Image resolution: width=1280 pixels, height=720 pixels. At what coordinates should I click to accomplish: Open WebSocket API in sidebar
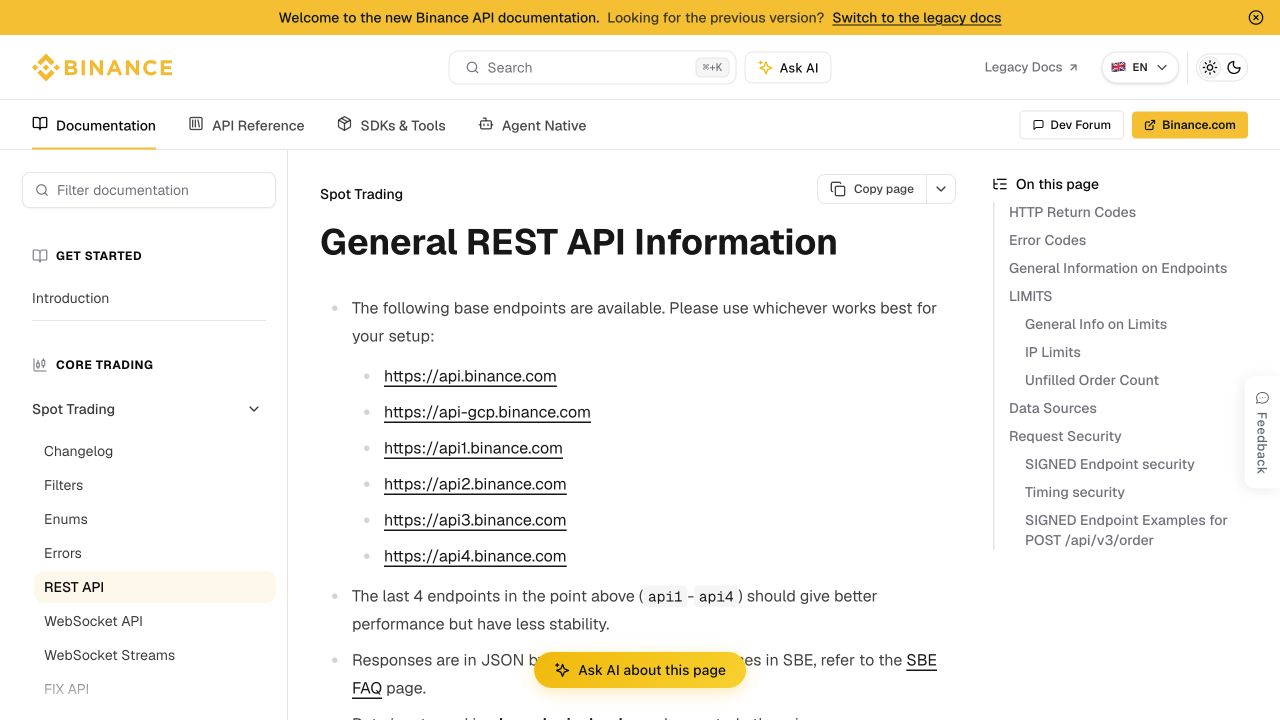point(93,621)
